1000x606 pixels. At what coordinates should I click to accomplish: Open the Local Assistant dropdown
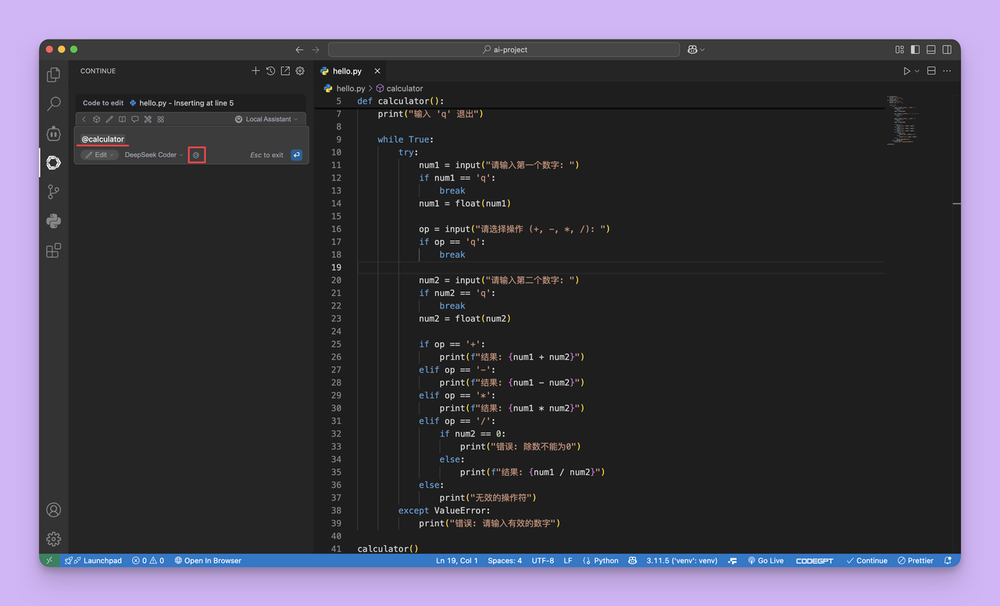click(266, 119)
